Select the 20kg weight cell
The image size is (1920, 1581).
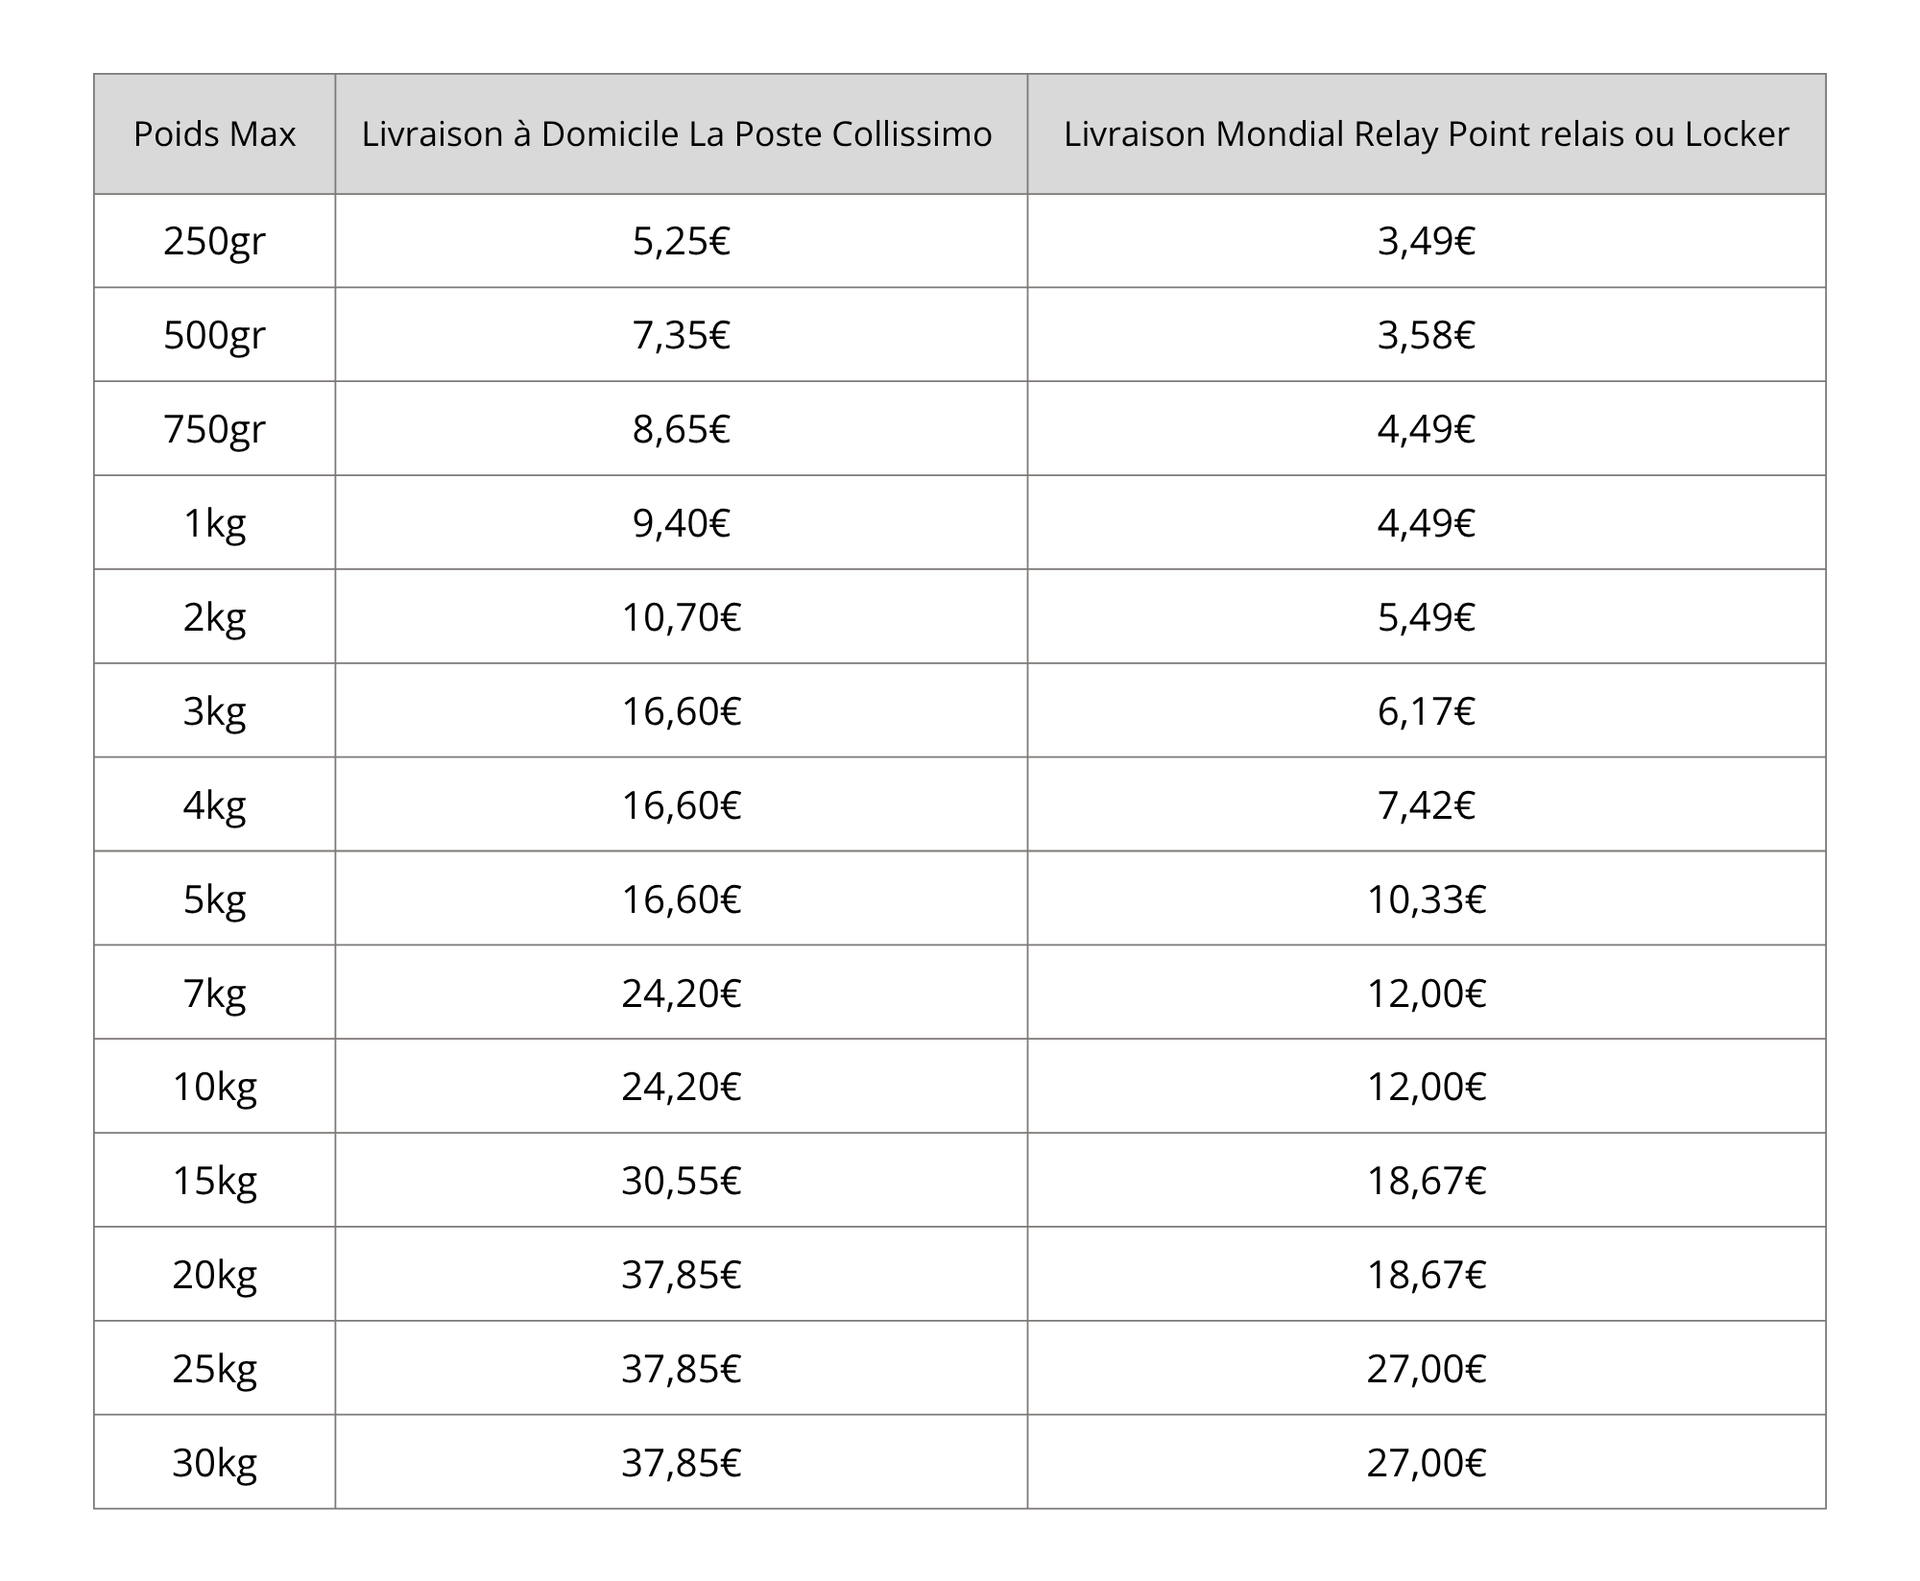pos(214,1275)
